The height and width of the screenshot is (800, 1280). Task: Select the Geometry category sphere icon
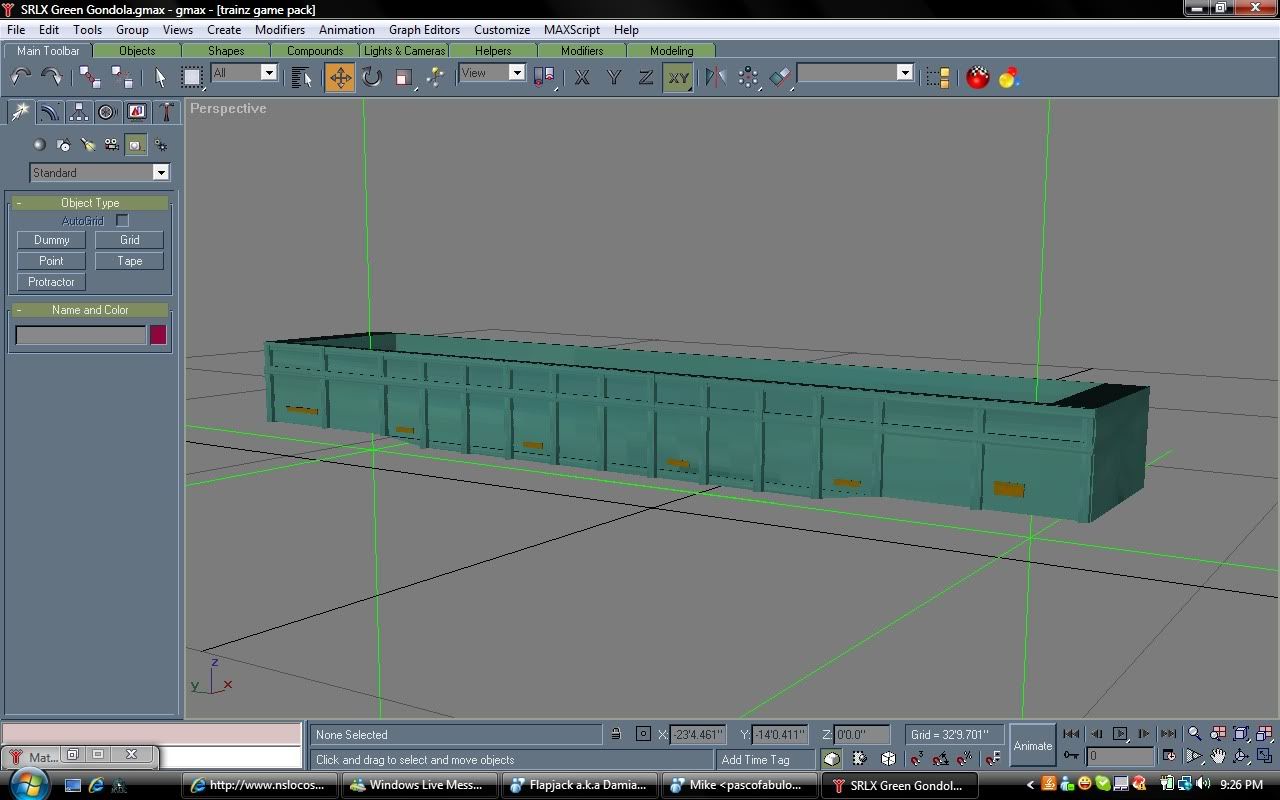point(40,145)
